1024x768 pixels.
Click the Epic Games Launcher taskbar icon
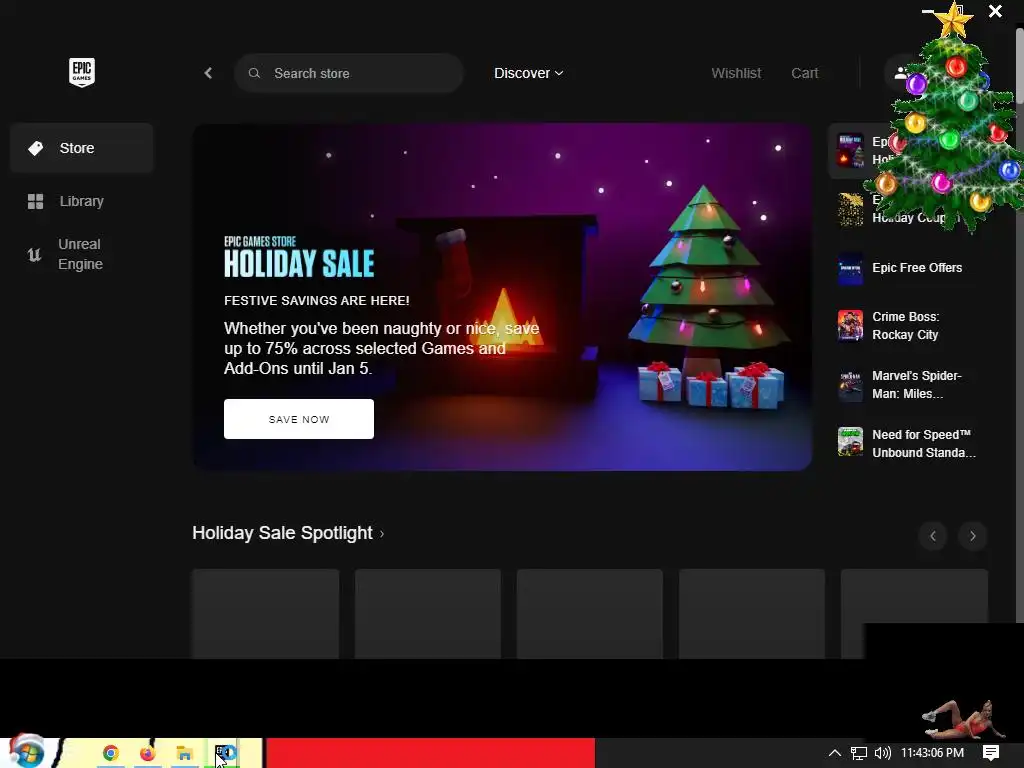coord(225,753)
